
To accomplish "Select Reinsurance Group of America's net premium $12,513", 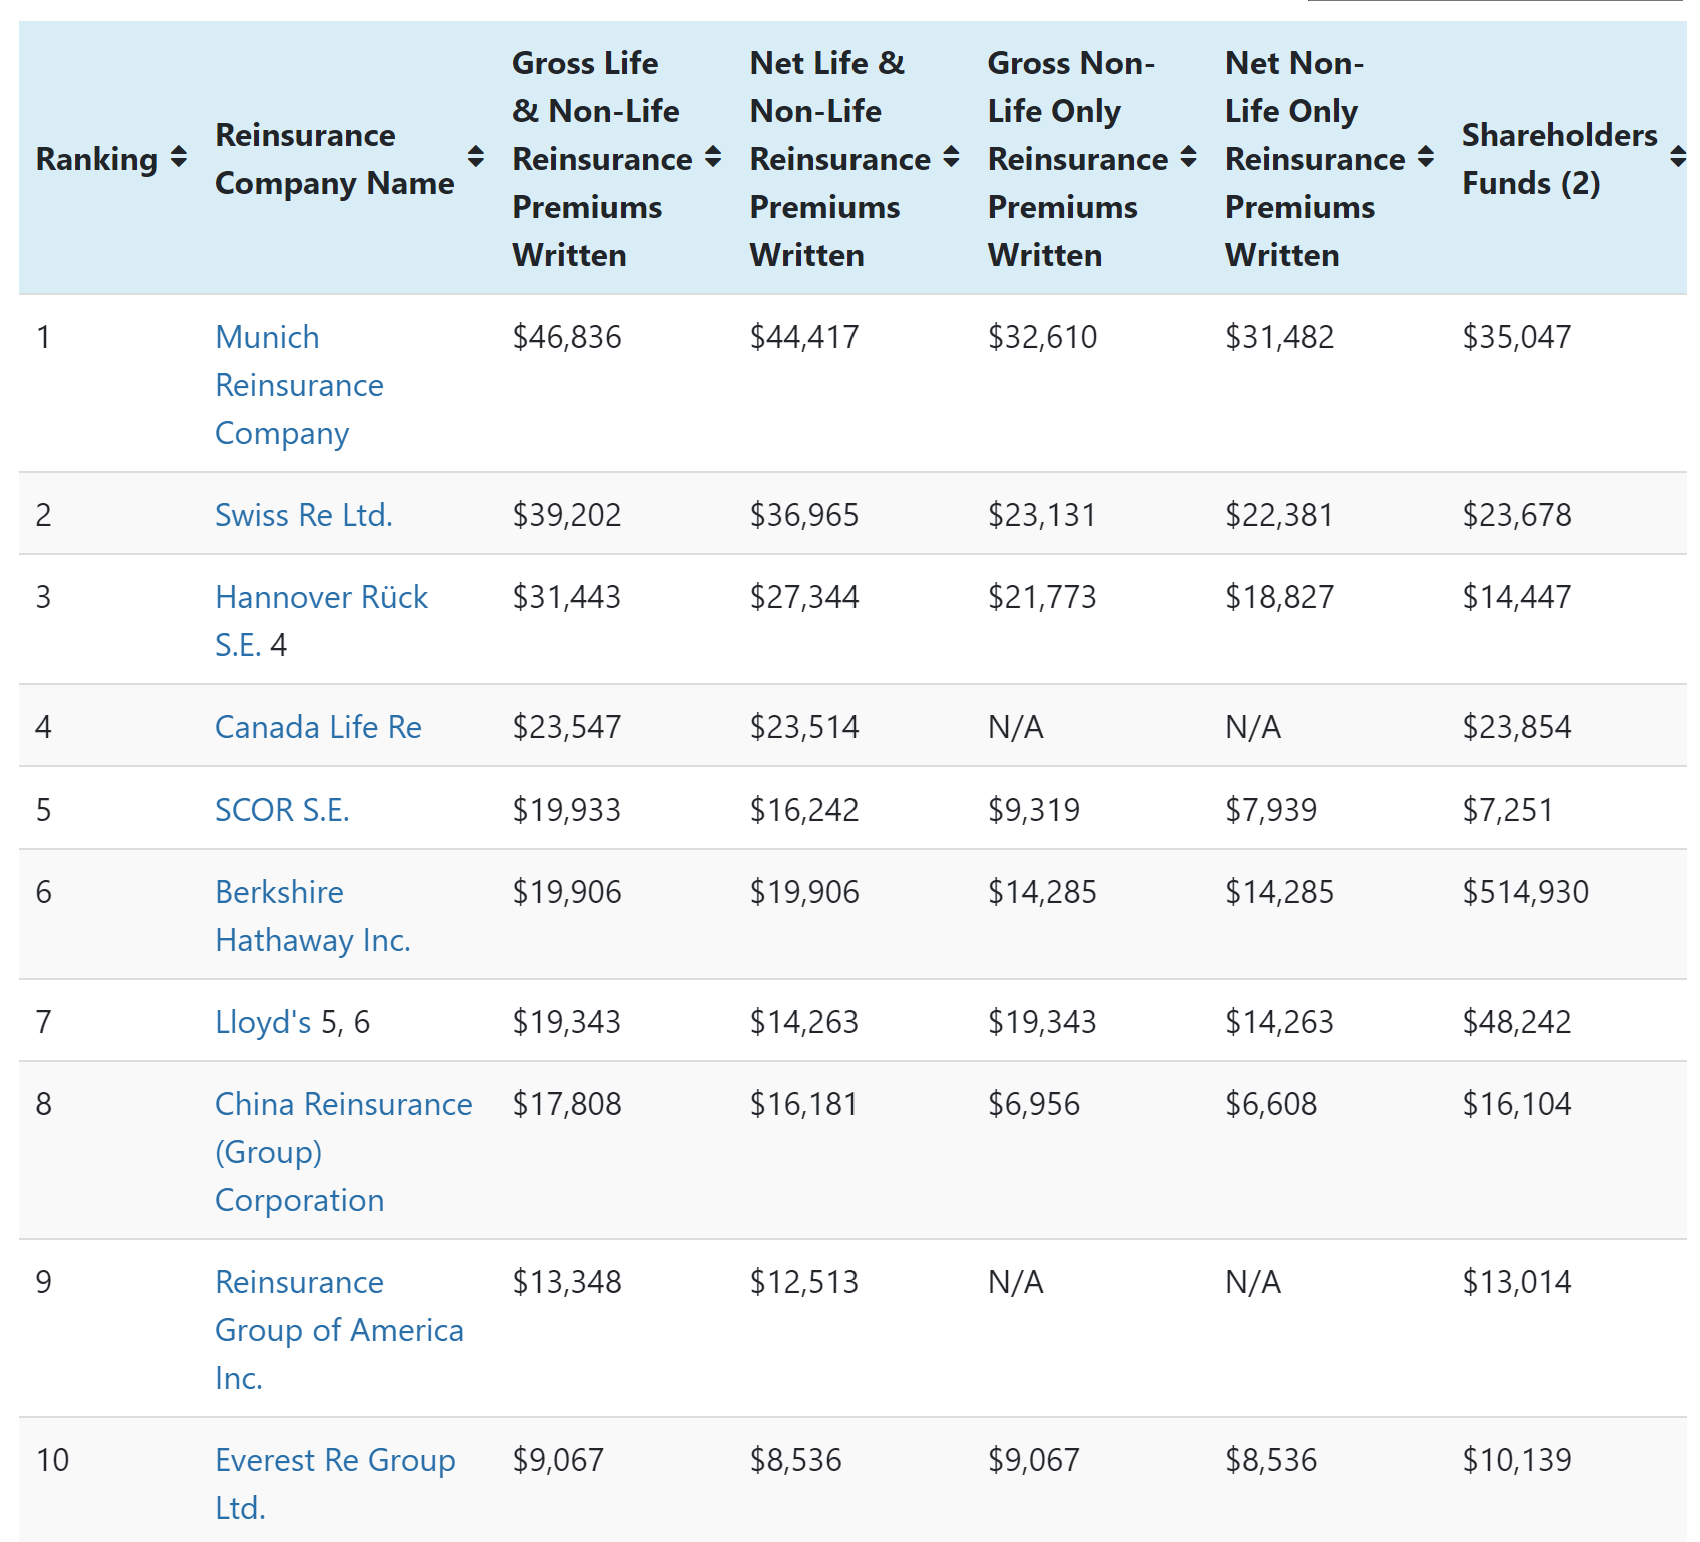I will (x=805, y=1282).
